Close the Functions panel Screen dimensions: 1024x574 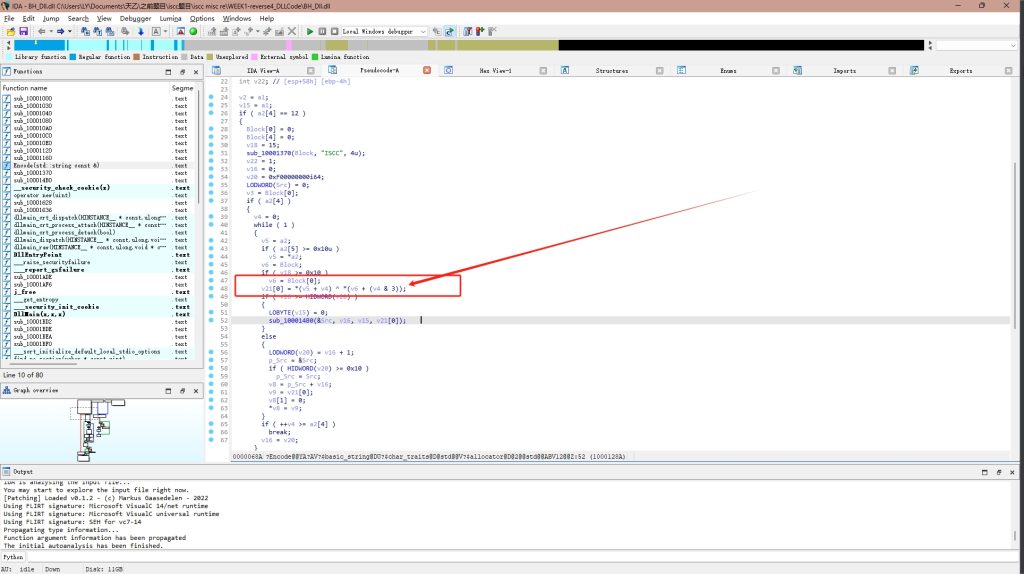point(196,72)
